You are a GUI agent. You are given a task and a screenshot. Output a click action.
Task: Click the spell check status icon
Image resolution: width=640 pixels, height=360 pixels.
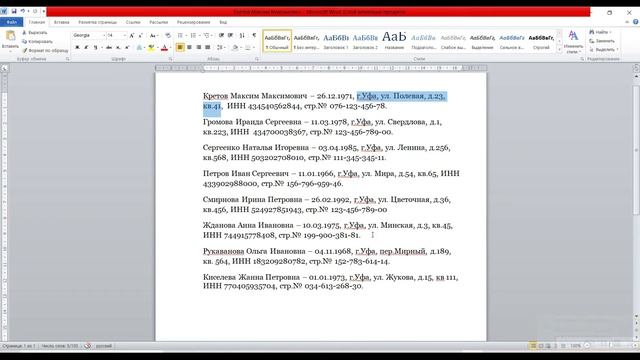point(87,346)
